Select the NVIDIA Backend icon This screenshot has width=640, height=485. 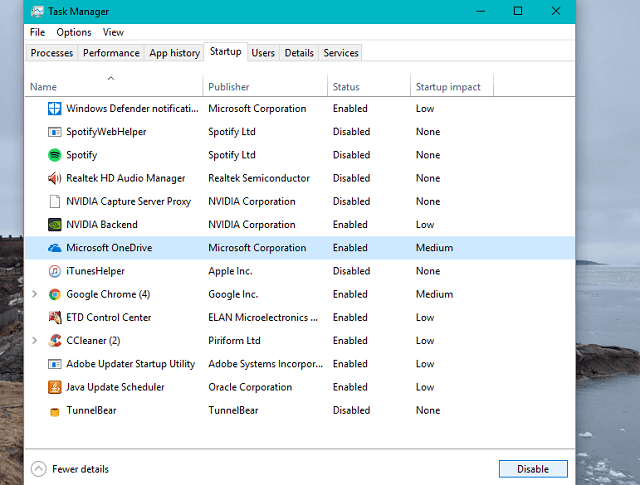pyautogui.click(x=54, y=225)
